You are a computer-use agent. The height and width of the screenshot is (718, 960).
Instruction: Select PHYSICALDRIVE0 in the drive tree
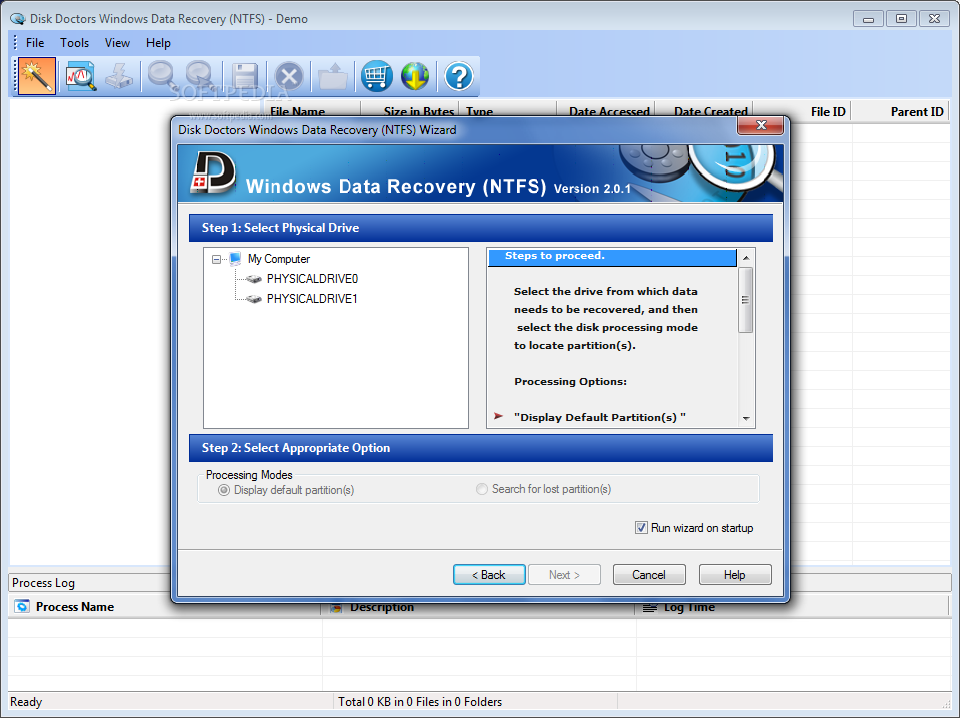(312, 279)
